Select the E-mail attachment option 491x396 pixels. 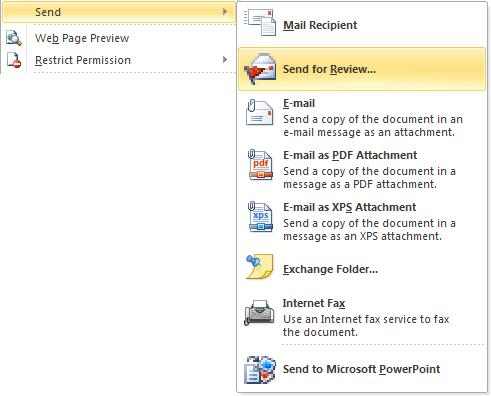point(362,117)
